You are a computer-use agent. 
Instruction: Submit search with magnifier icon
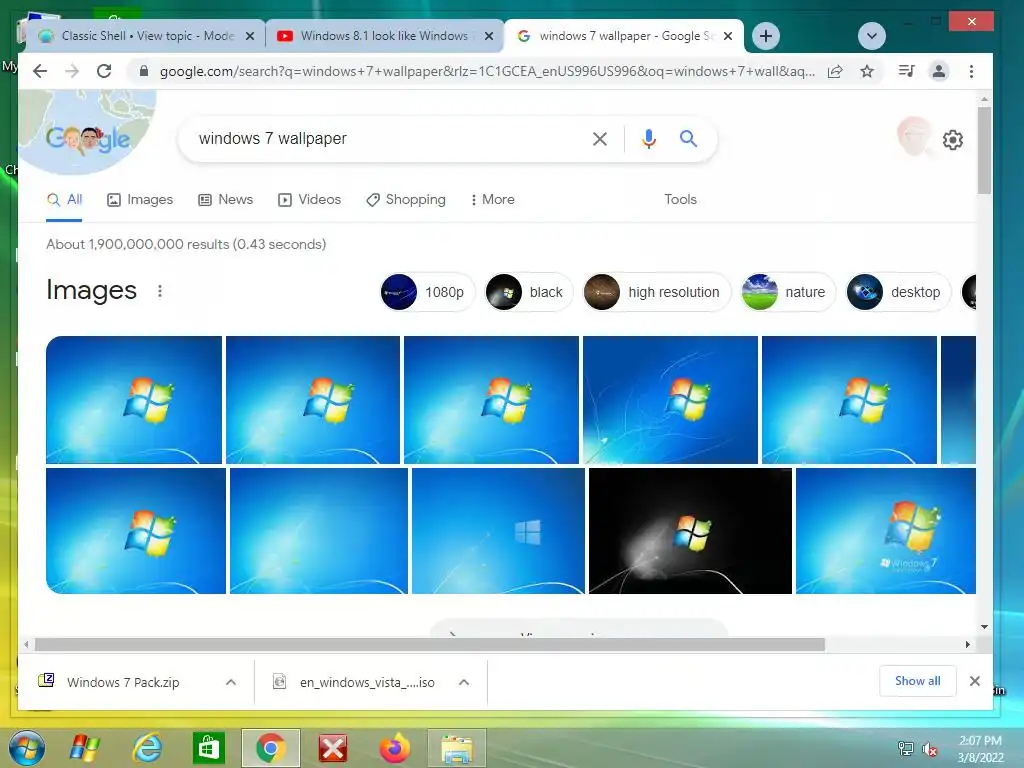[x=688, y=138]
